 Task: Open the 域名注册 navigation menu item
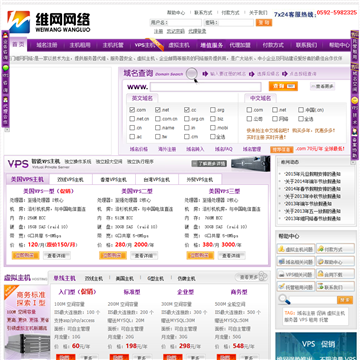point(47,45)
